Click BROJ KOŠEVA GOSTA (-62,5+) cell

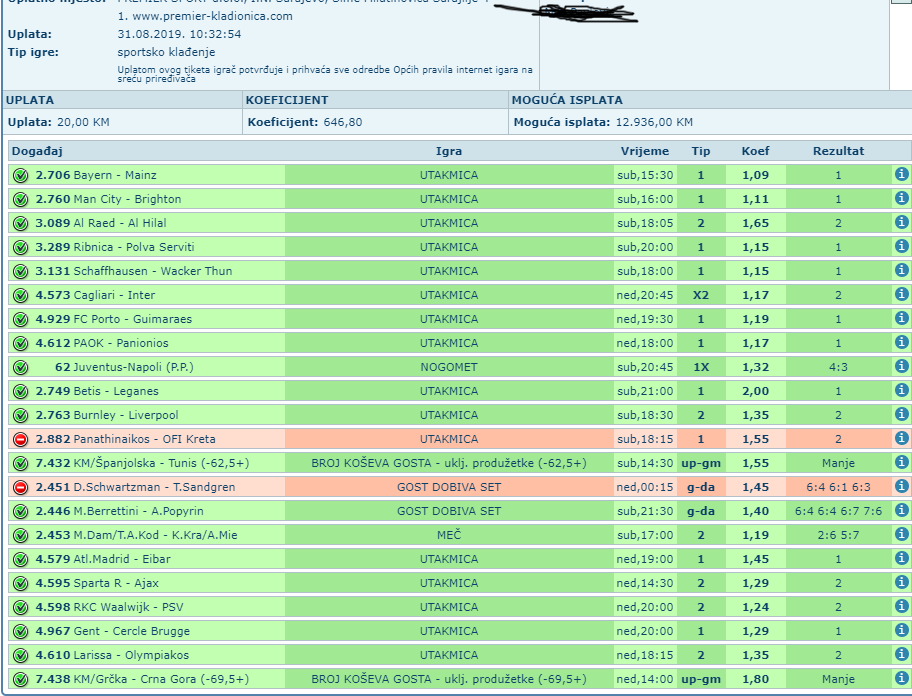pyautogui.click(x=448, y=463)
